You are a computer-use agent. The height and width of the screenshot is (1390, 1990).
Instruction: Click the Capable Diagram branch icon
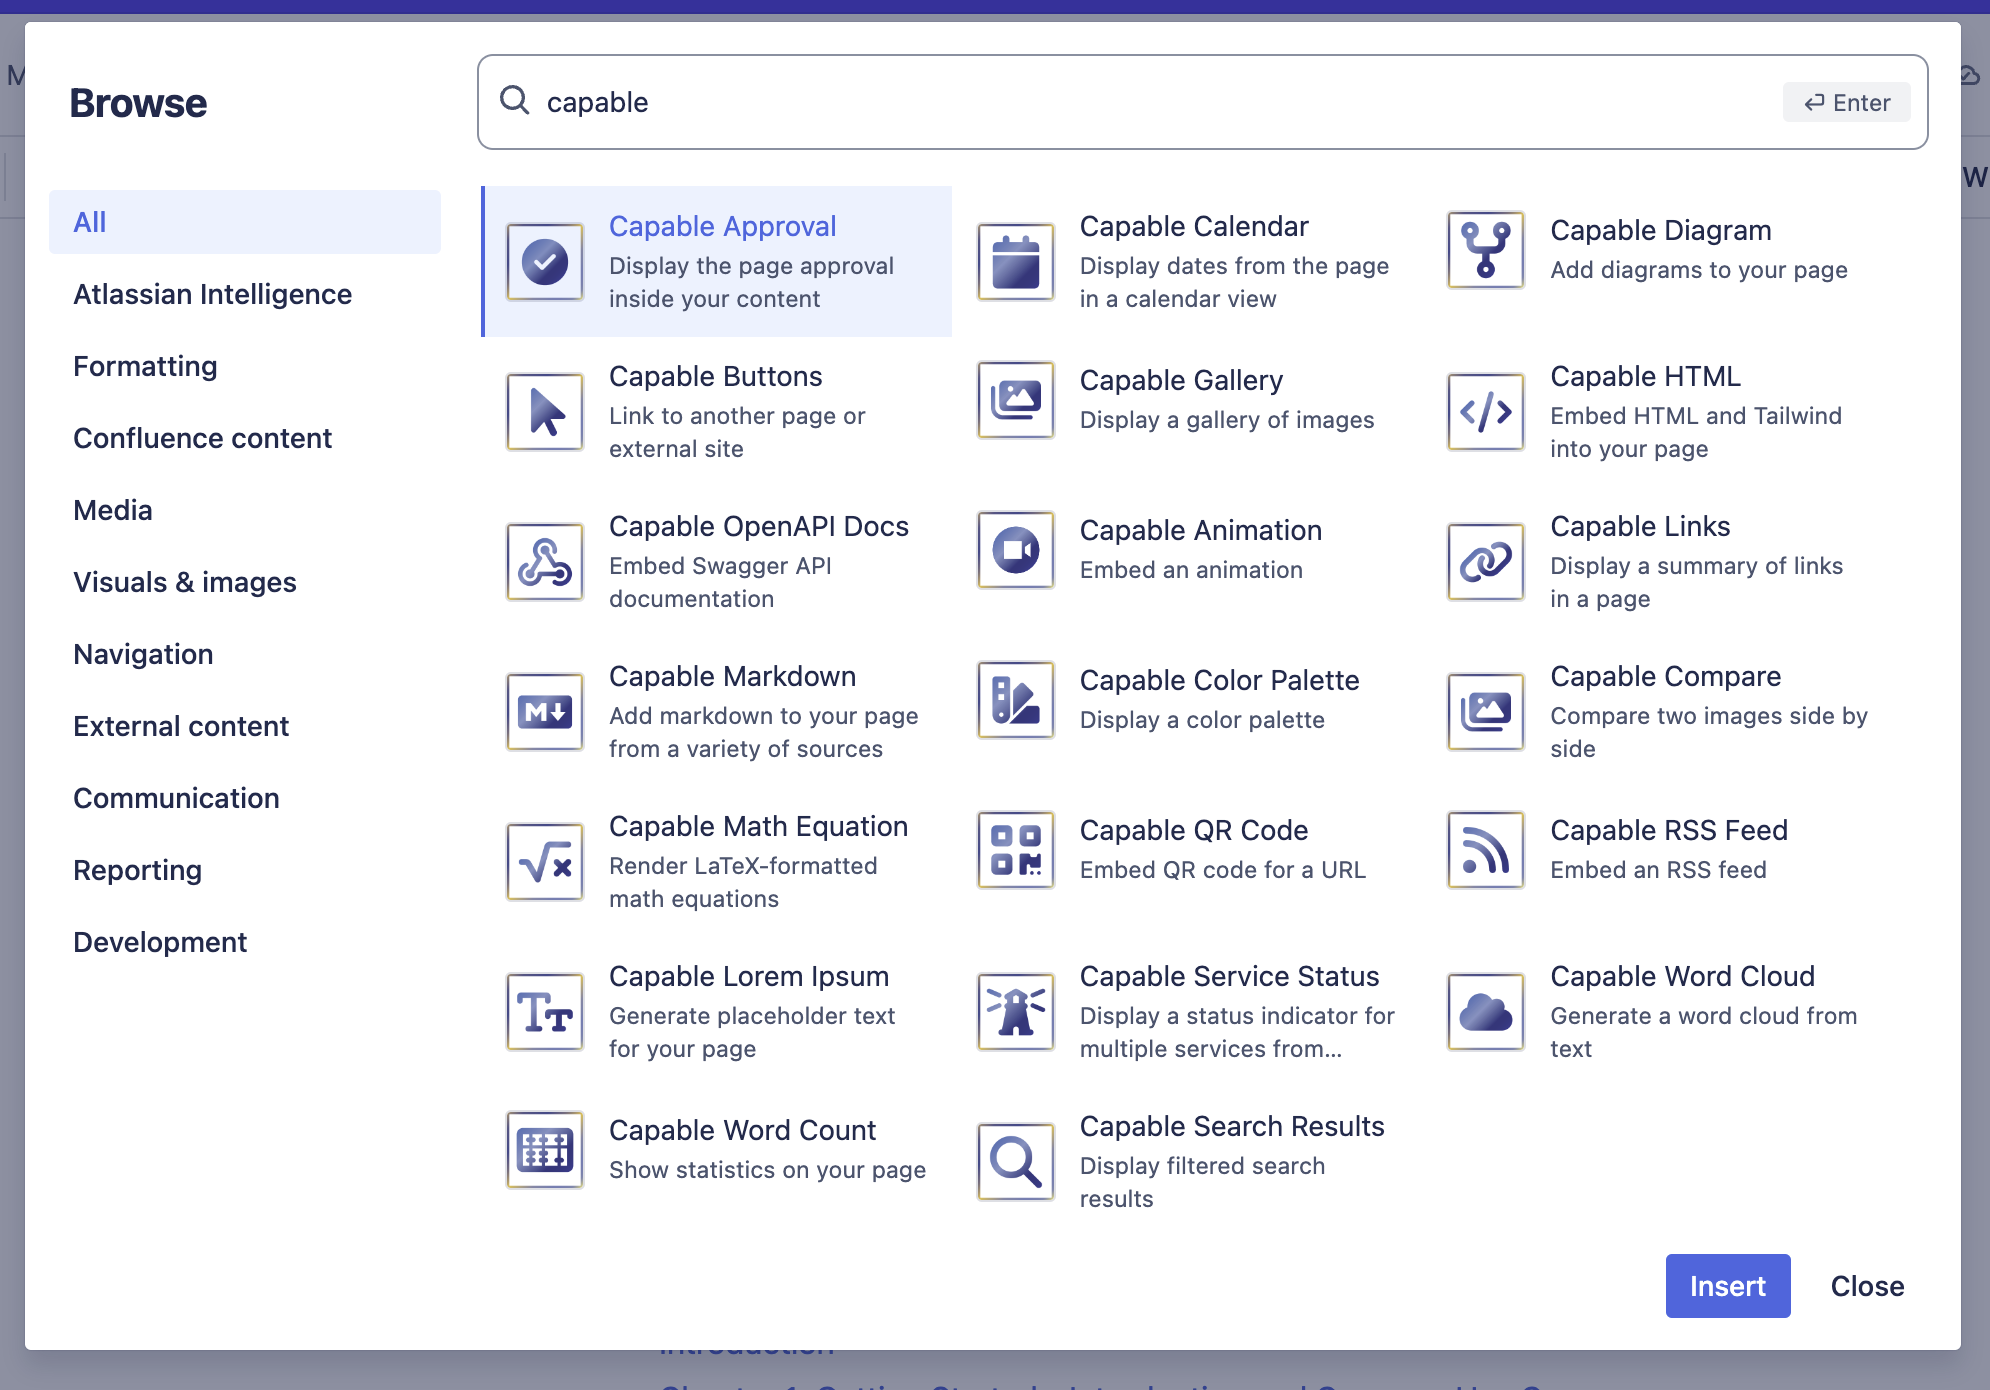coord(1485,250)
